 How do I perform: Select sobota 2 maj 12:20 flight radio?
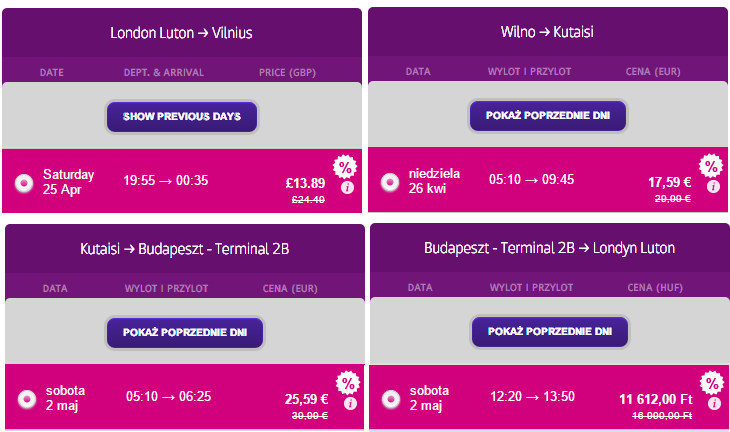click(x=391, y=399)
